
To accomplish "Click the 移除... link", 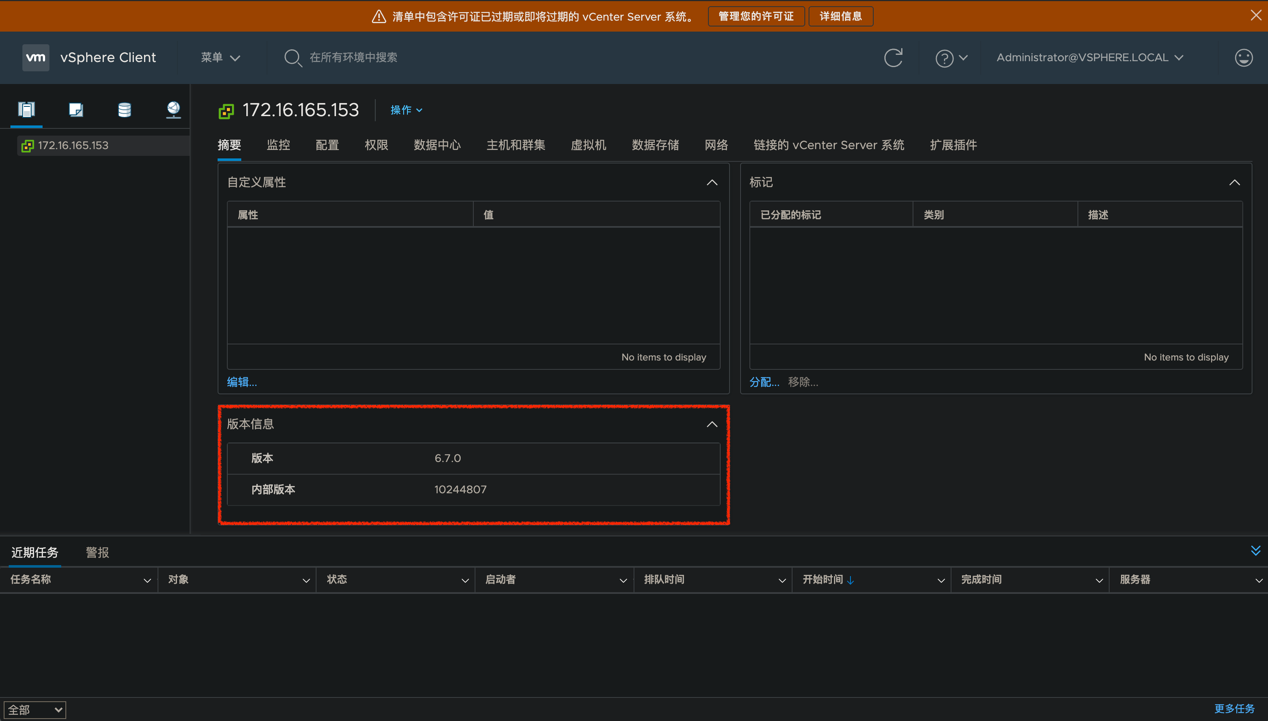I will [803, 382].
